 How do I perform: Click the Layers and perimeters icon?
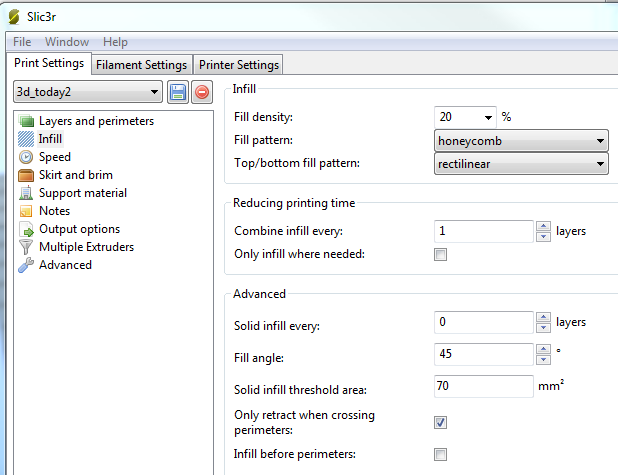(26, 121)
